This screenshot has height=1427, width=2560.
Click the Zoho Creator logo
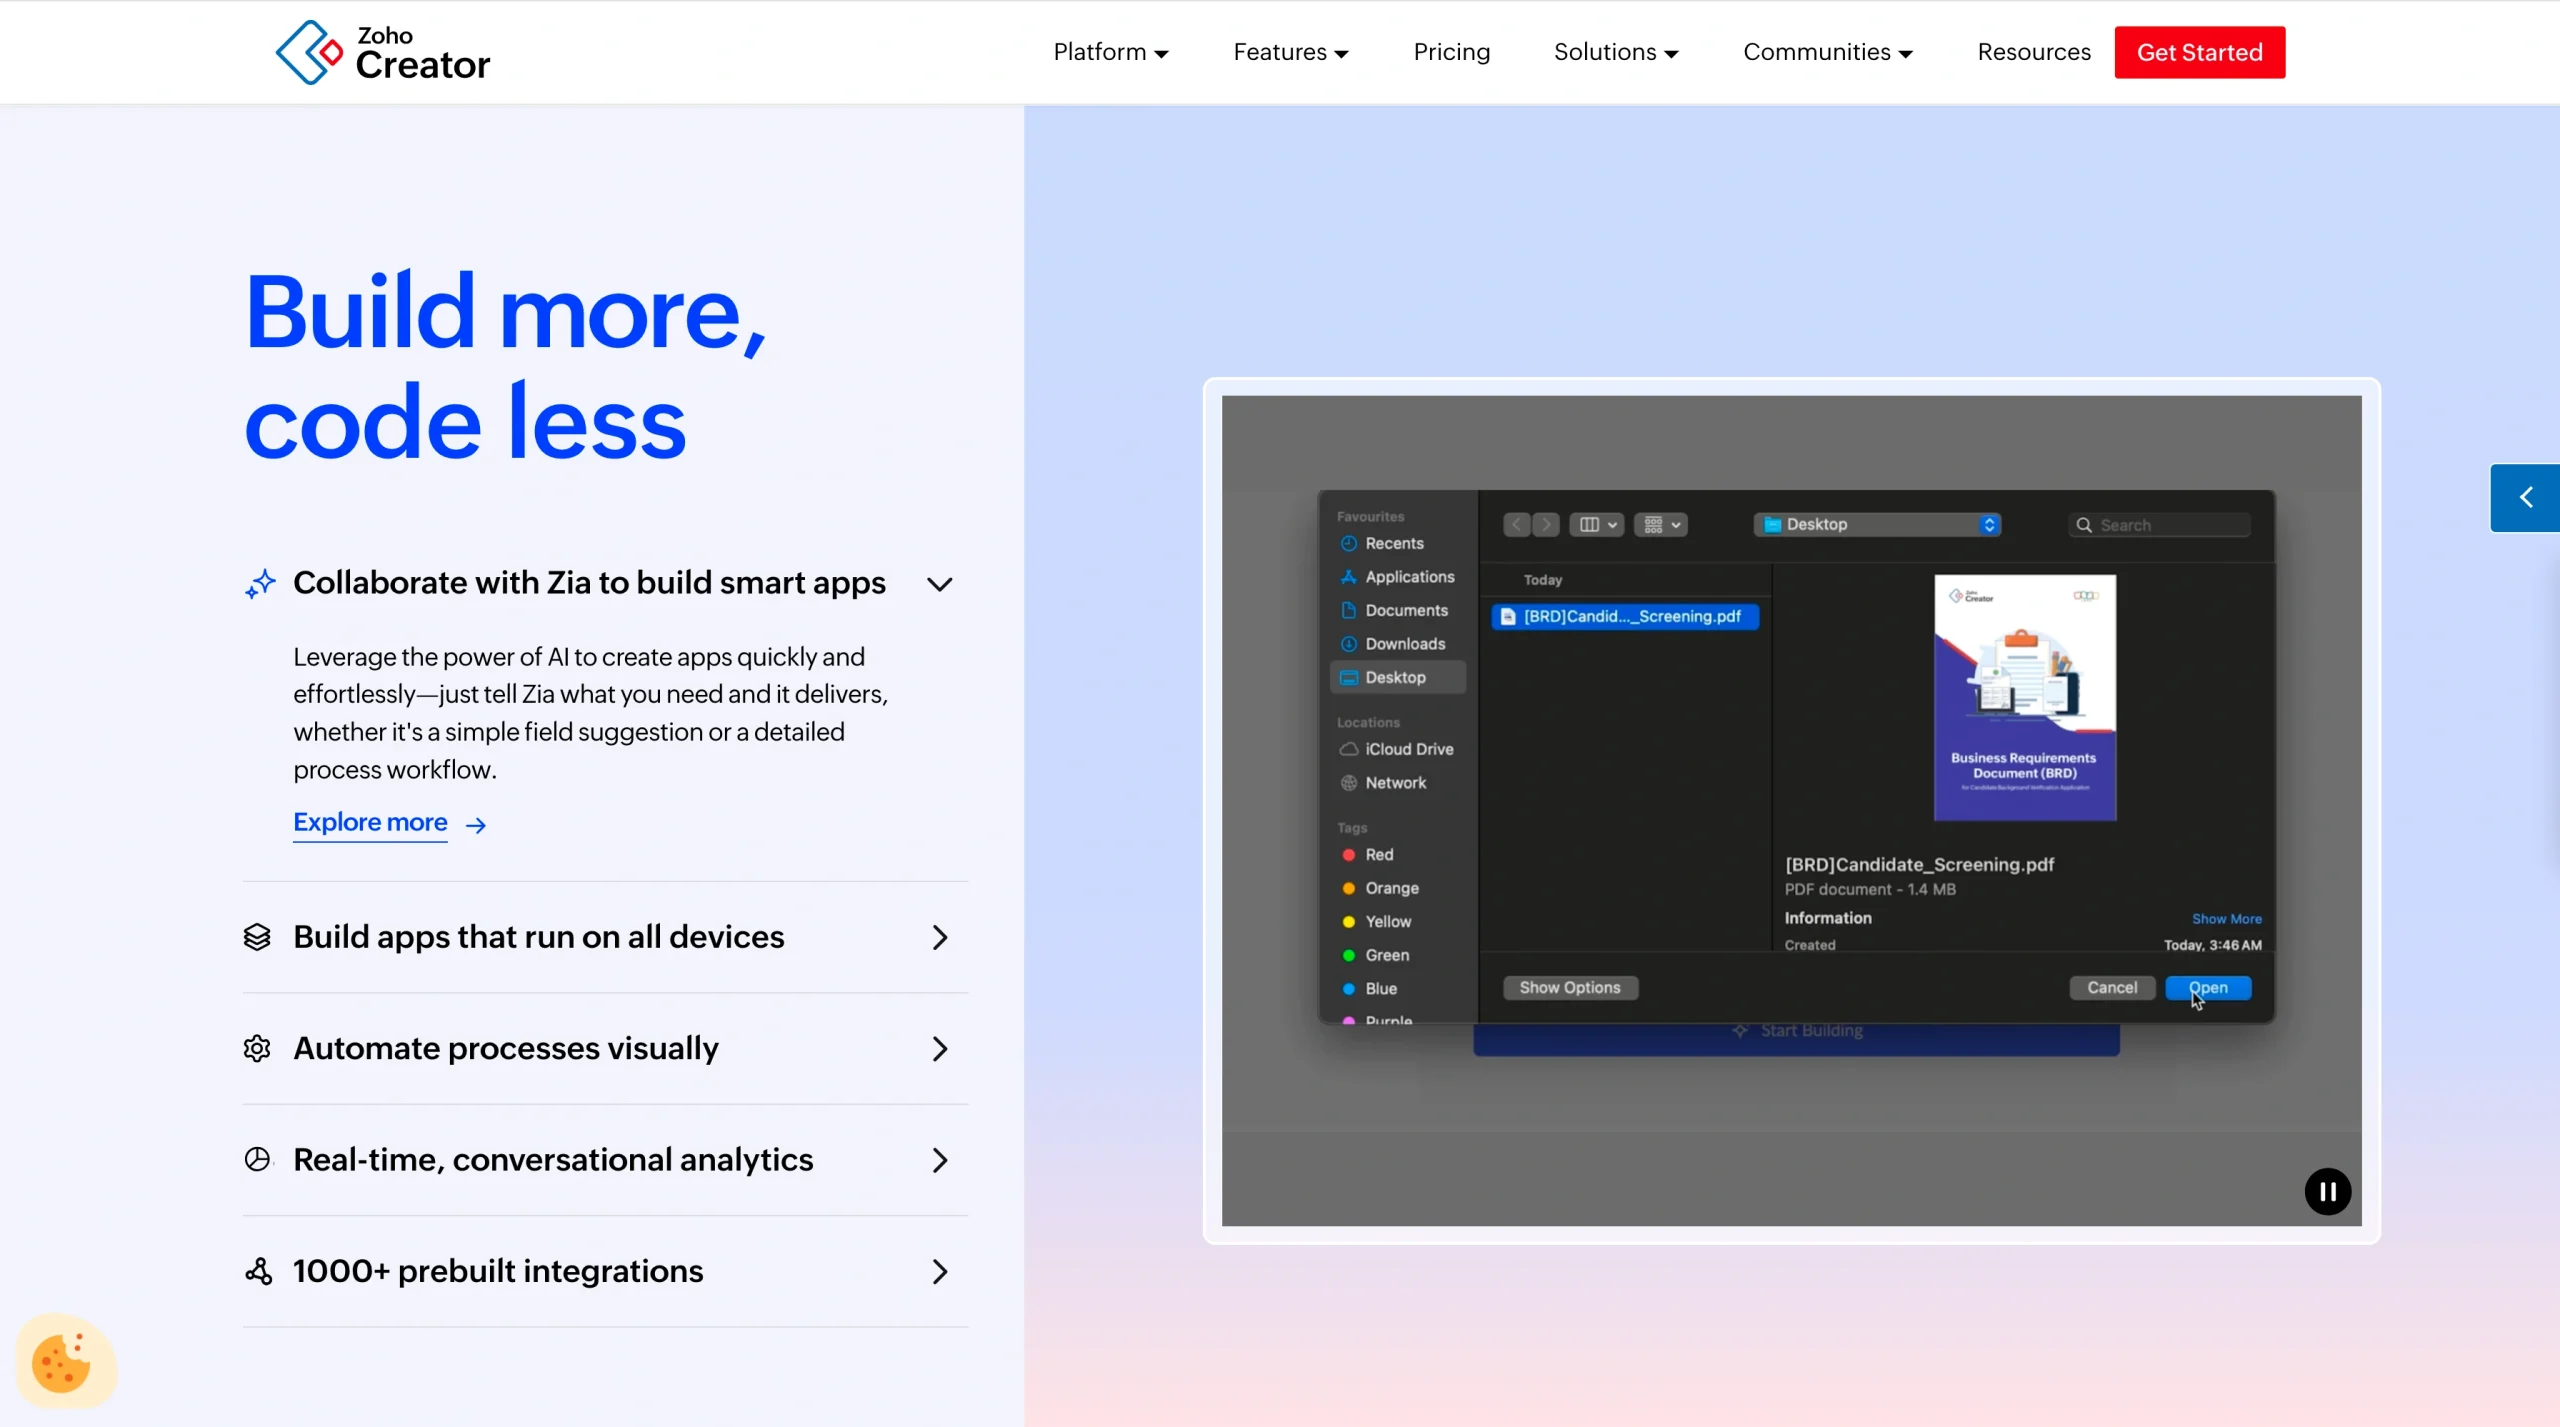[383, 52]
